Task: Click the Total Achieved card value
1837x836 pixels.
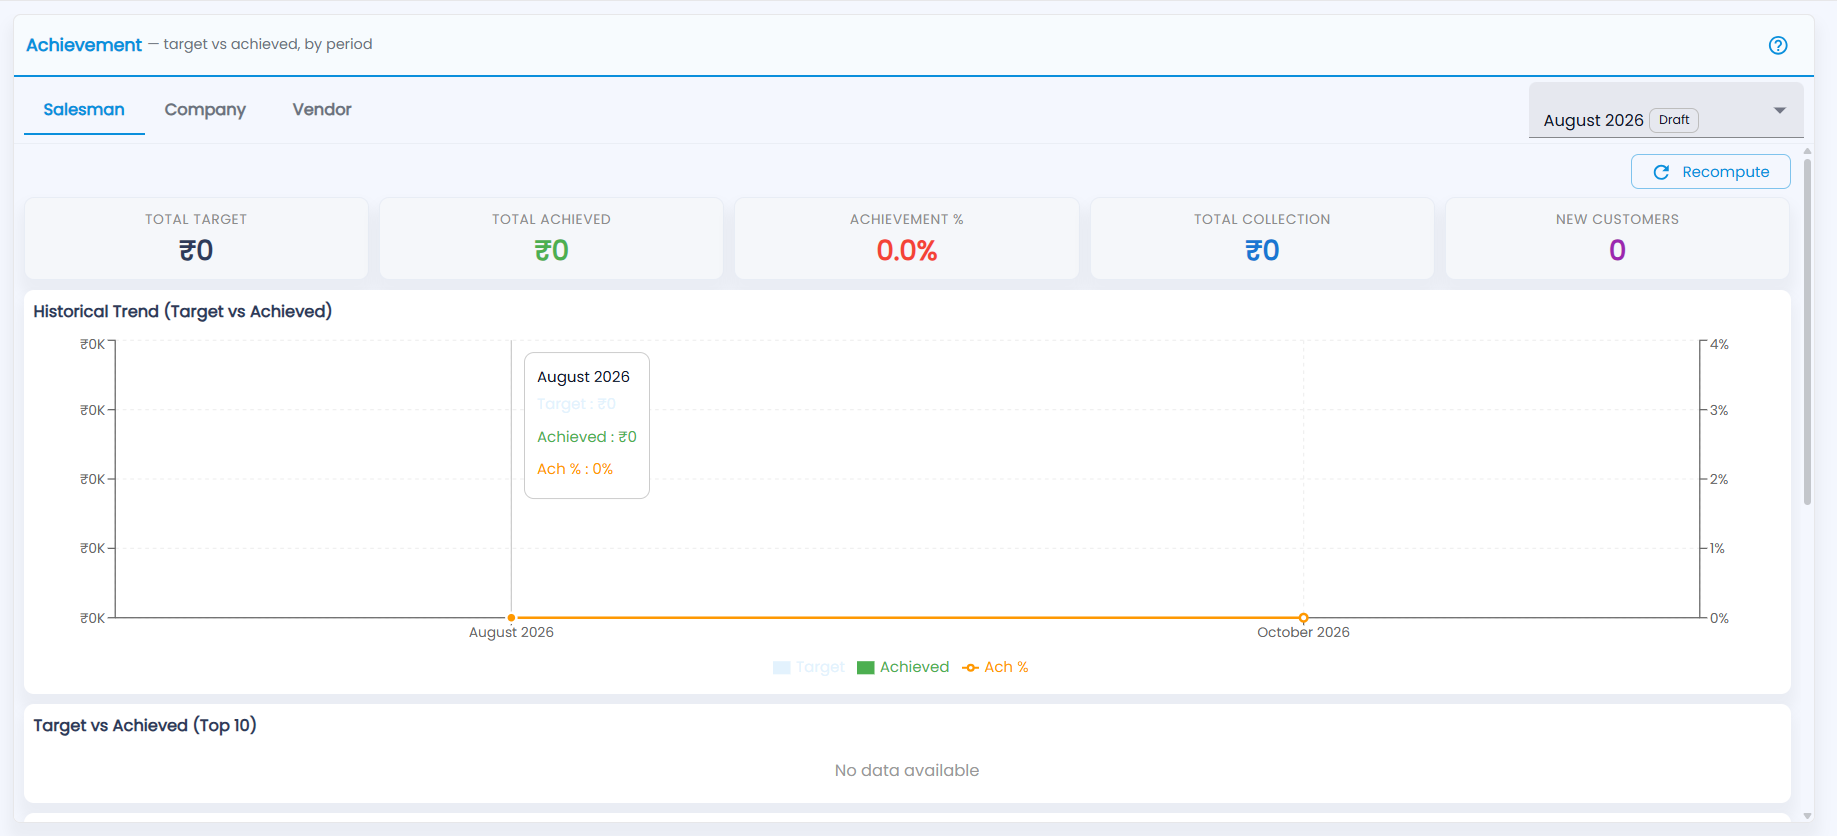Action: (551, 250)
